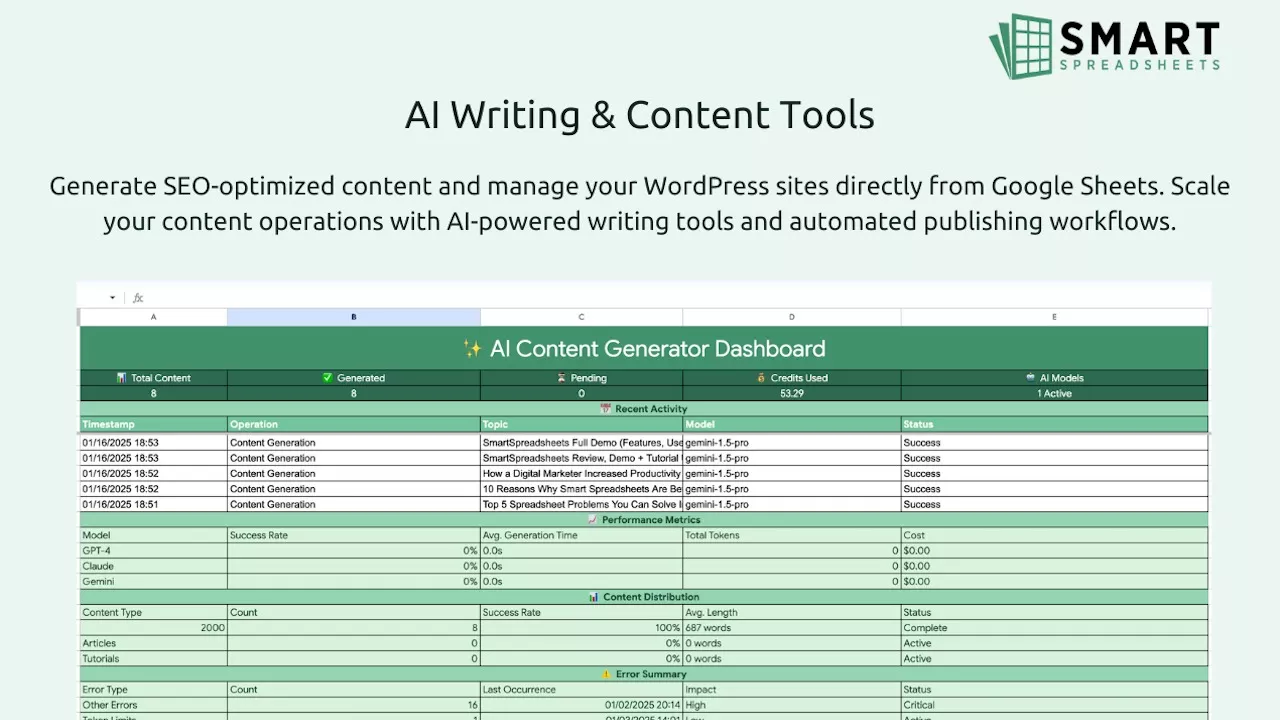Select column B header
The height and width of the screenshot is (720, 1280).
click(x=353, y=317)
